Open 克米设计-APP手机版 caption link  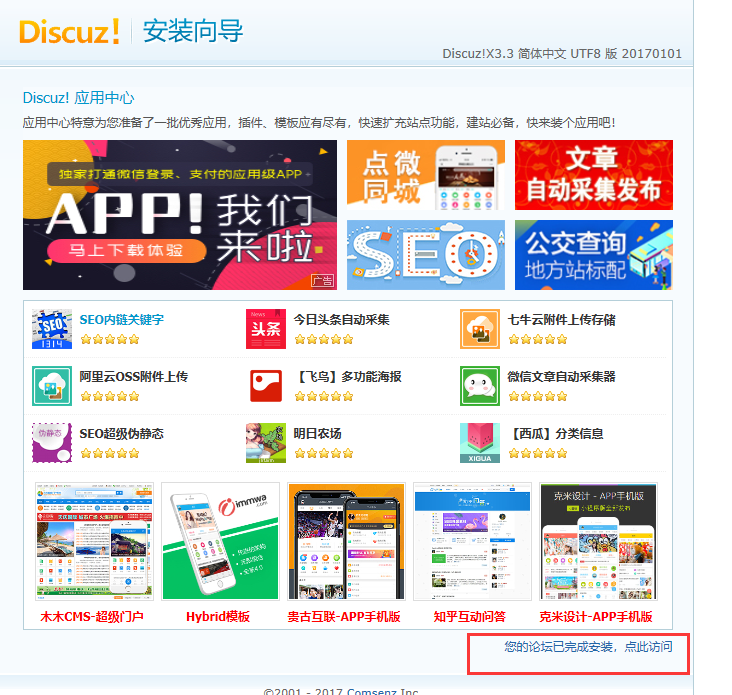(596, 617)
